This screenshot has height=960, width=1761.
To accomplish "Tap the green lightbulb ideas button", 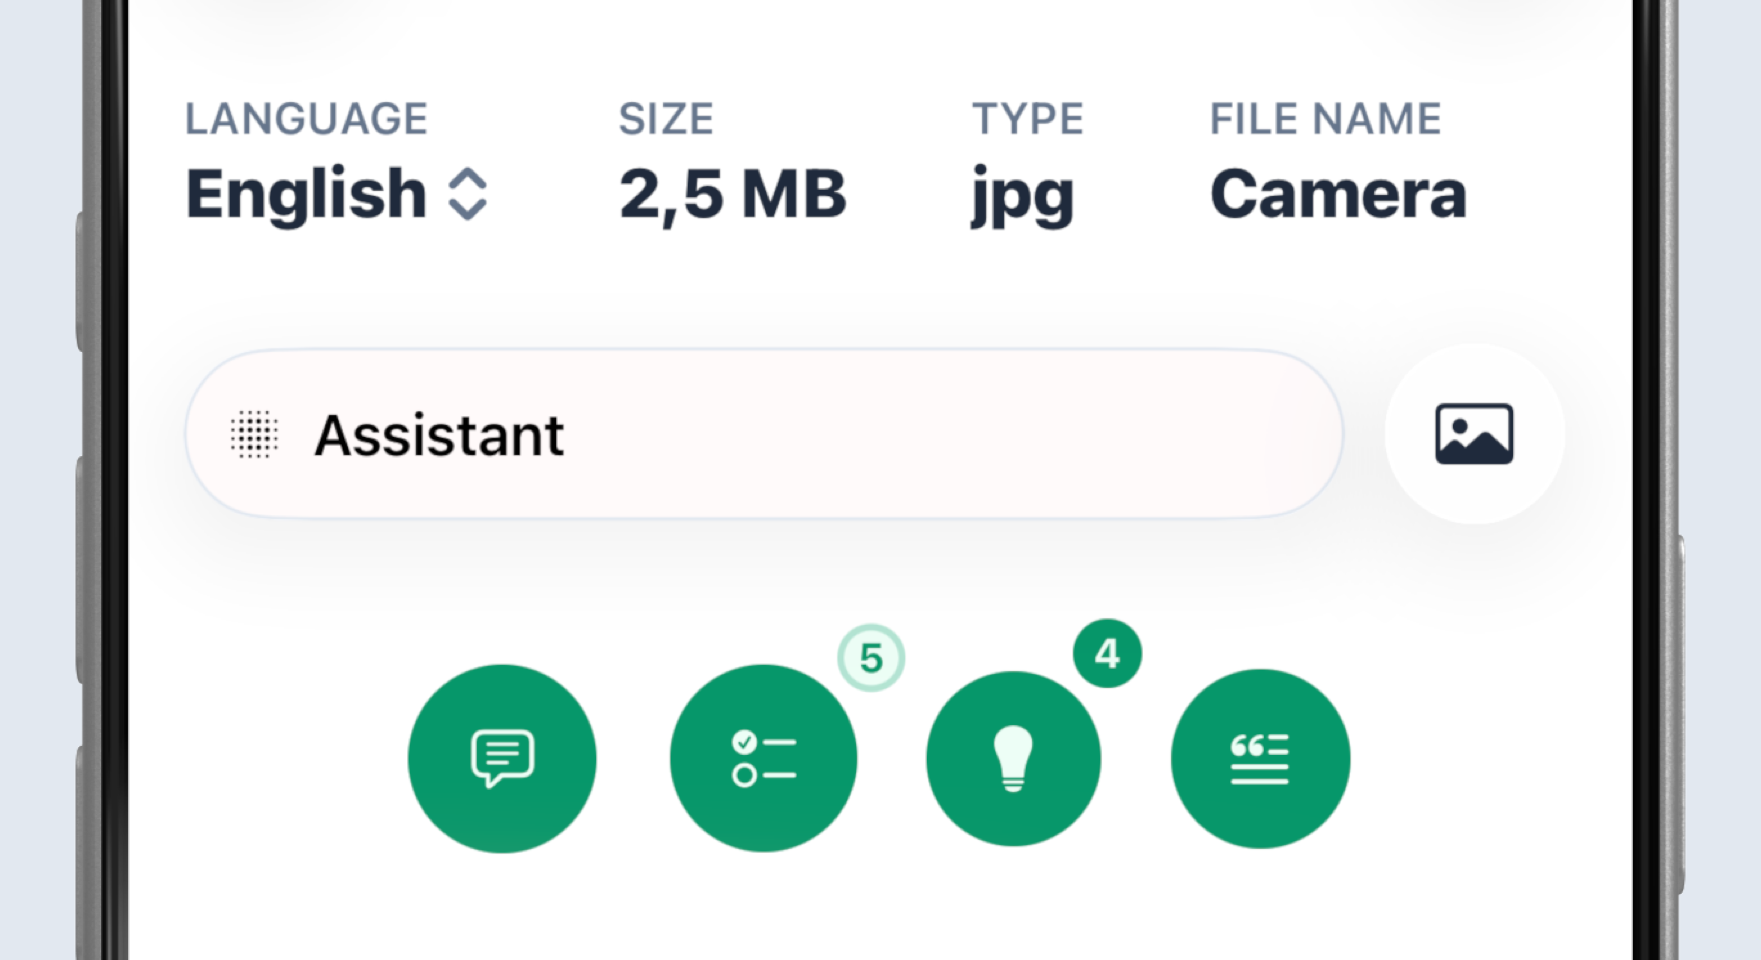I will pos(1013,759).
